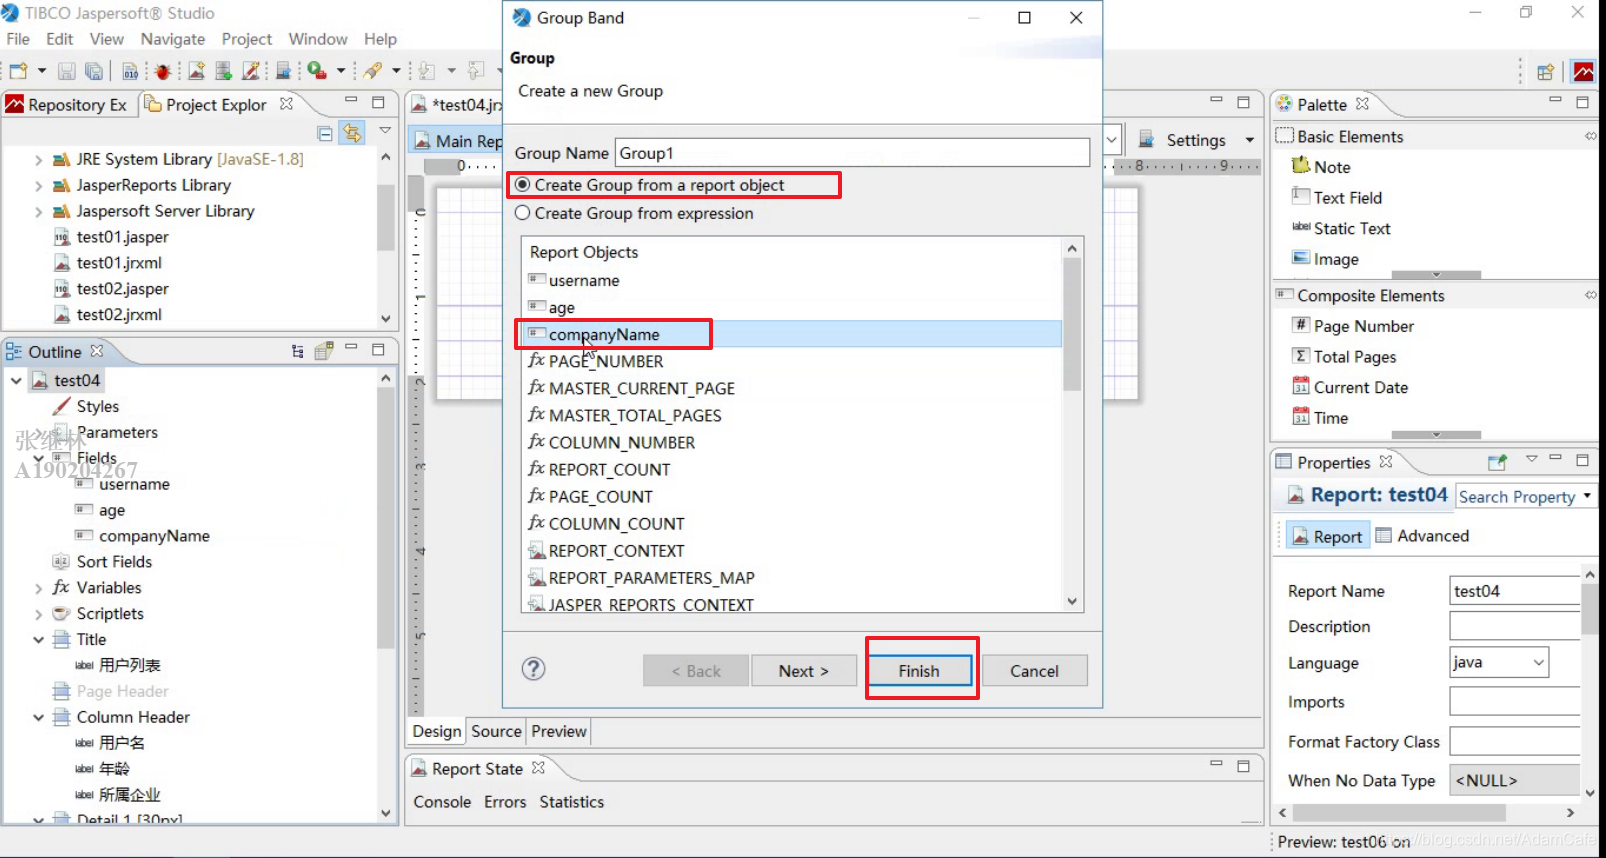1606x858 pixels.
Task: Click the new report toolbar icon
Action: [x=197, y=71]
